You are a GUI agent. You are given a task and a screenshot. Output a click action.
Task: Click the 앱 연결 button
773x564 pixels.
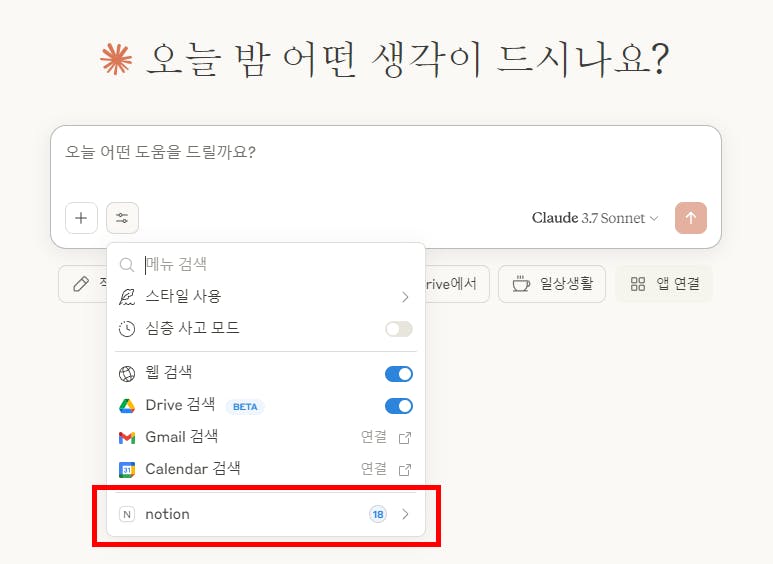click(664, 284)
